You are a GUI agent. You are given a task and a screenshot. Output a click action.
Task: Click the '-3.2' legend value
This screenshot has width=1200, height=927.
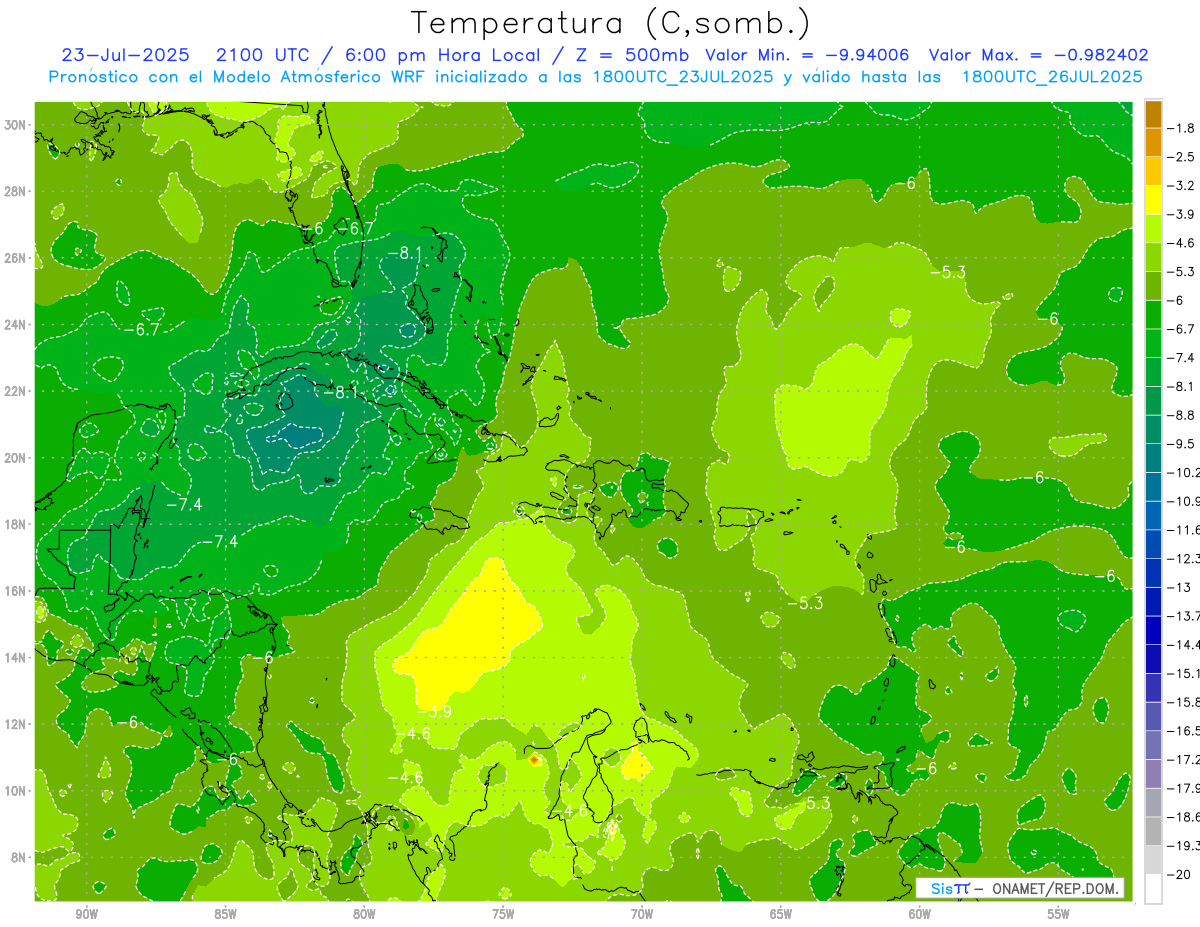pos(1181,186)
